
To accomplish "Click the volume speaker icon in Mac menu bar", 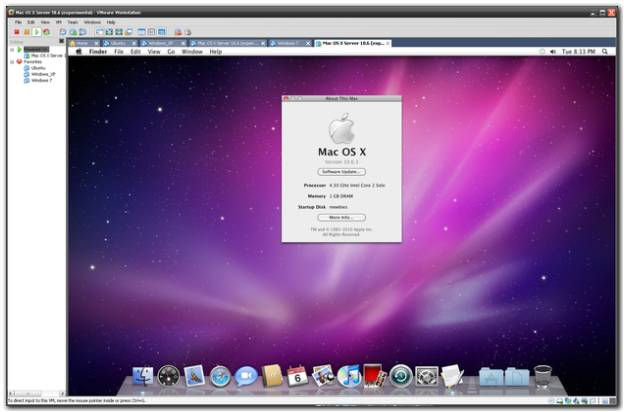I will tap(553, 51).
